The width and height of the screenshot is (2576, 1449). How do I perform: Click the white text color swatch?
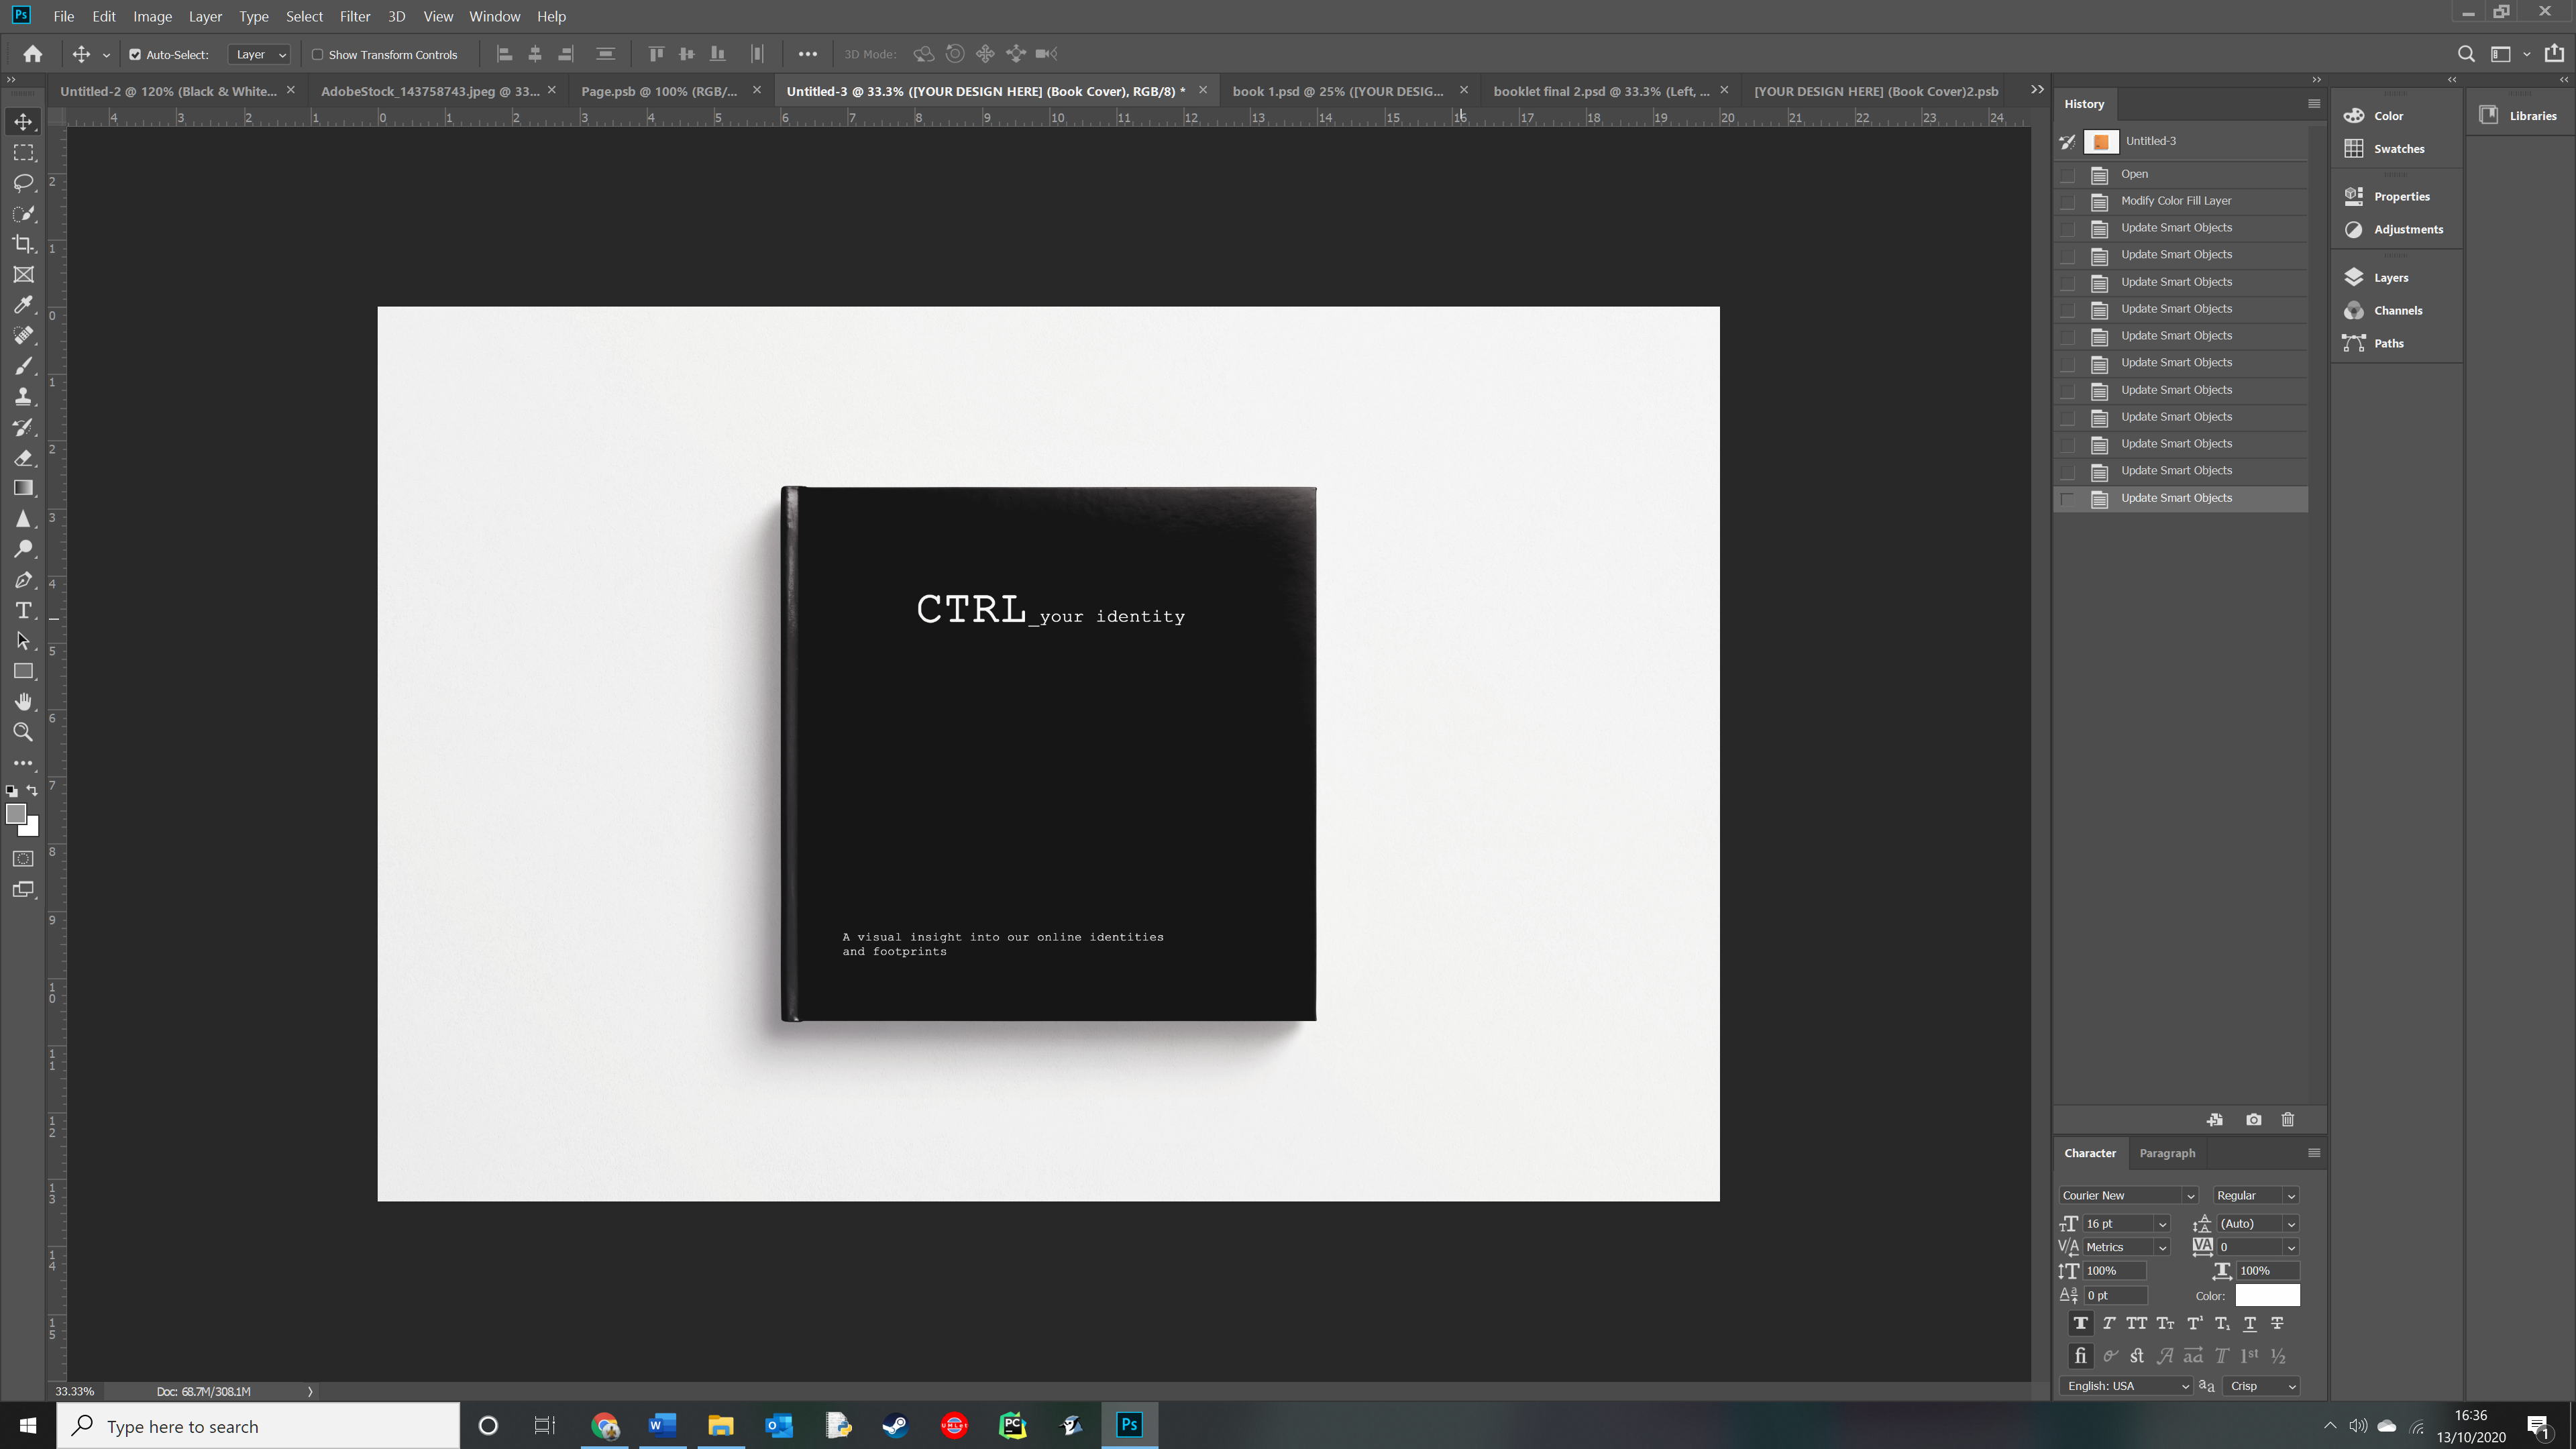pyautogui.click(x=2267, y=1296)
